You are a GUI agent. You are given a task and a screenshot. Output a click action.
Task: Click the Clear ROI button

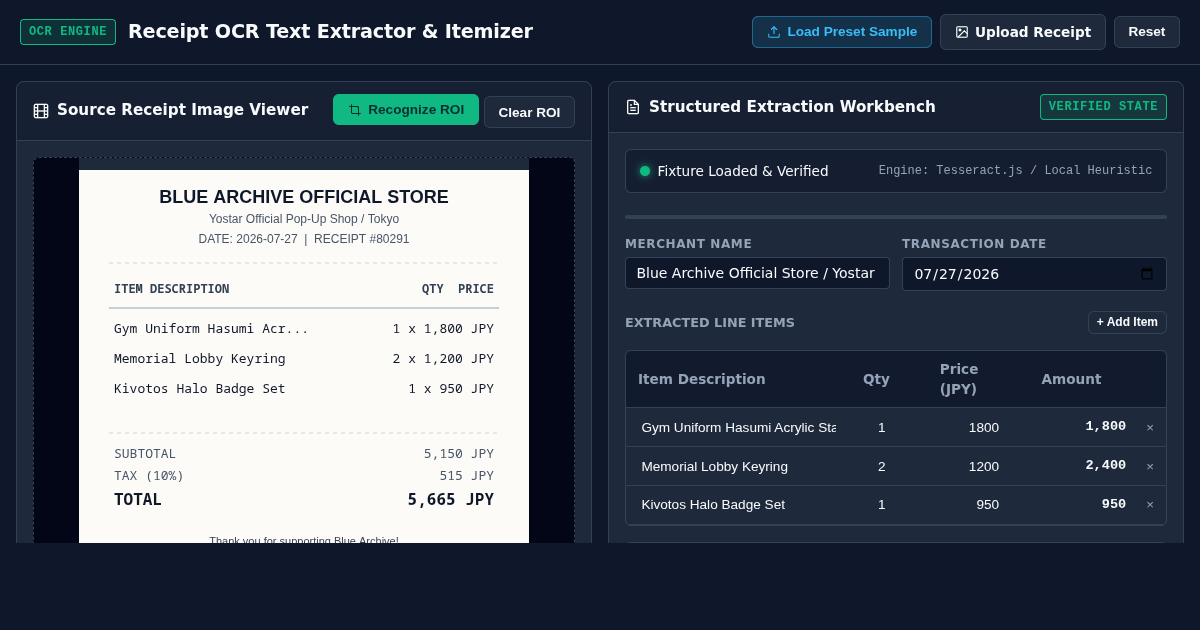[x=529, y=112]
